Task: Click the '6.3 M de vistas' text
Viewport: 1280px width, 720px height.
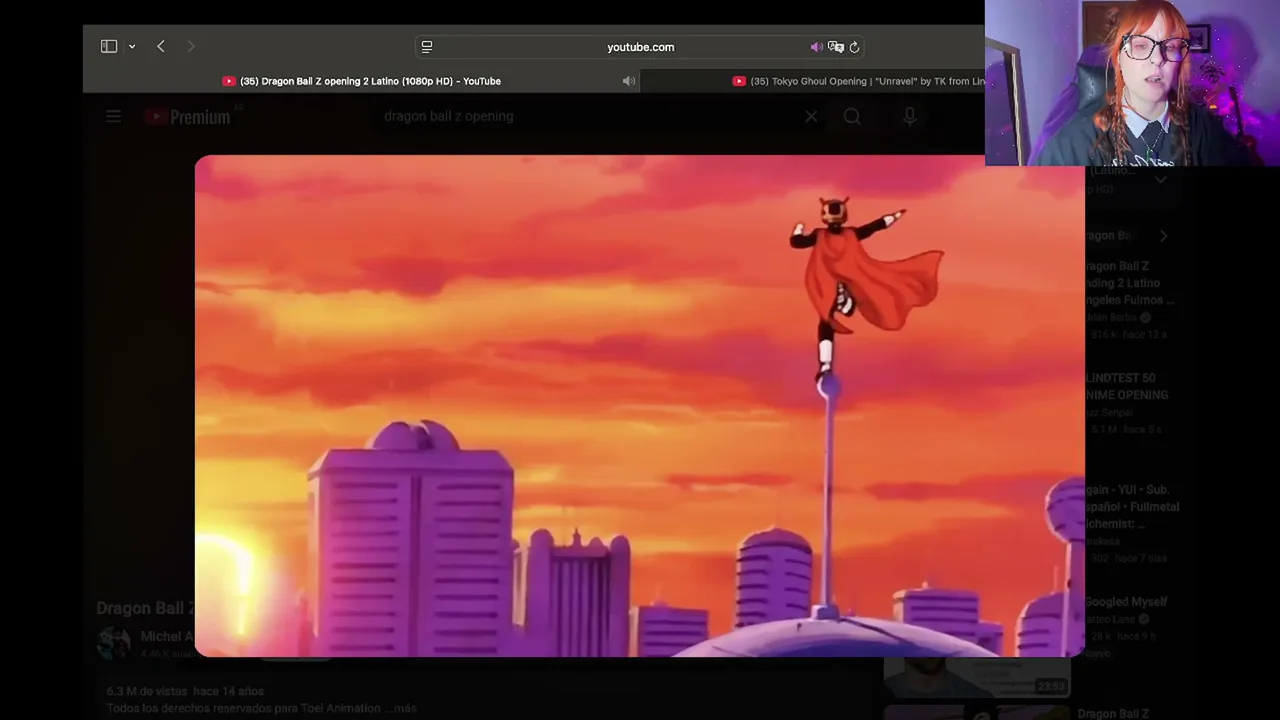Action: [x=147, y=691]
